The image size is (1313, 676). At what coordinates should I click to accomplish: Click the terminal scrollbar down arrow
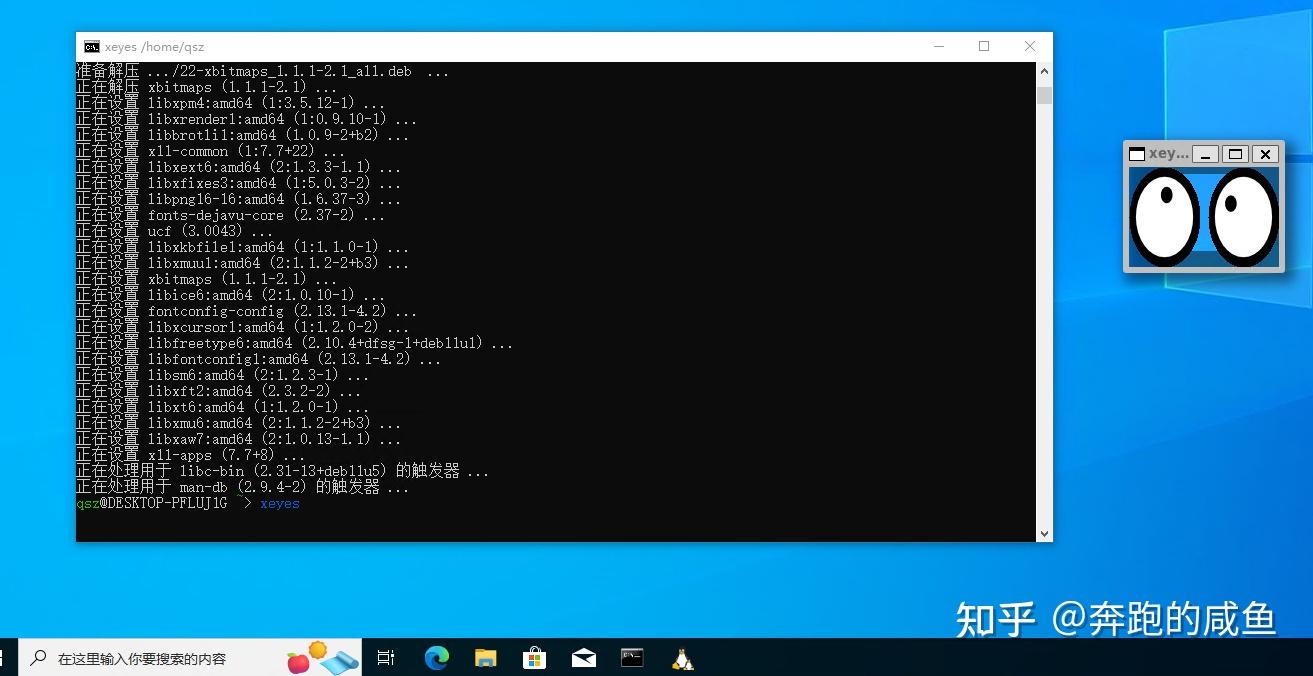[x=1044, y=533]
